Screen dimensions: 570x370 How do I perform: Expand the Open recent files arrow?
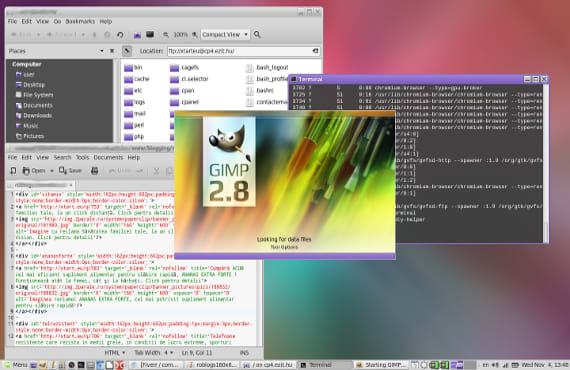click(52, 170)
